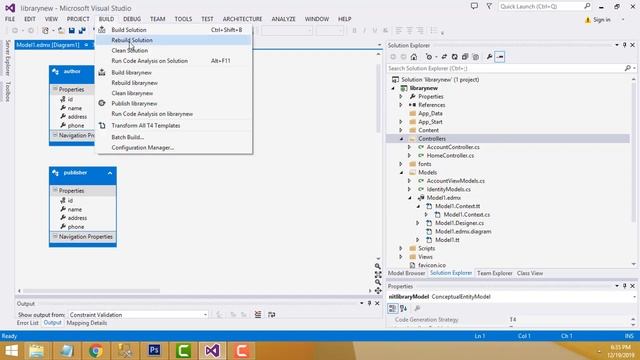Collapse Navigation Properties of publisher entity
Screen dimensions: 640x360
[x=55, y=236]
